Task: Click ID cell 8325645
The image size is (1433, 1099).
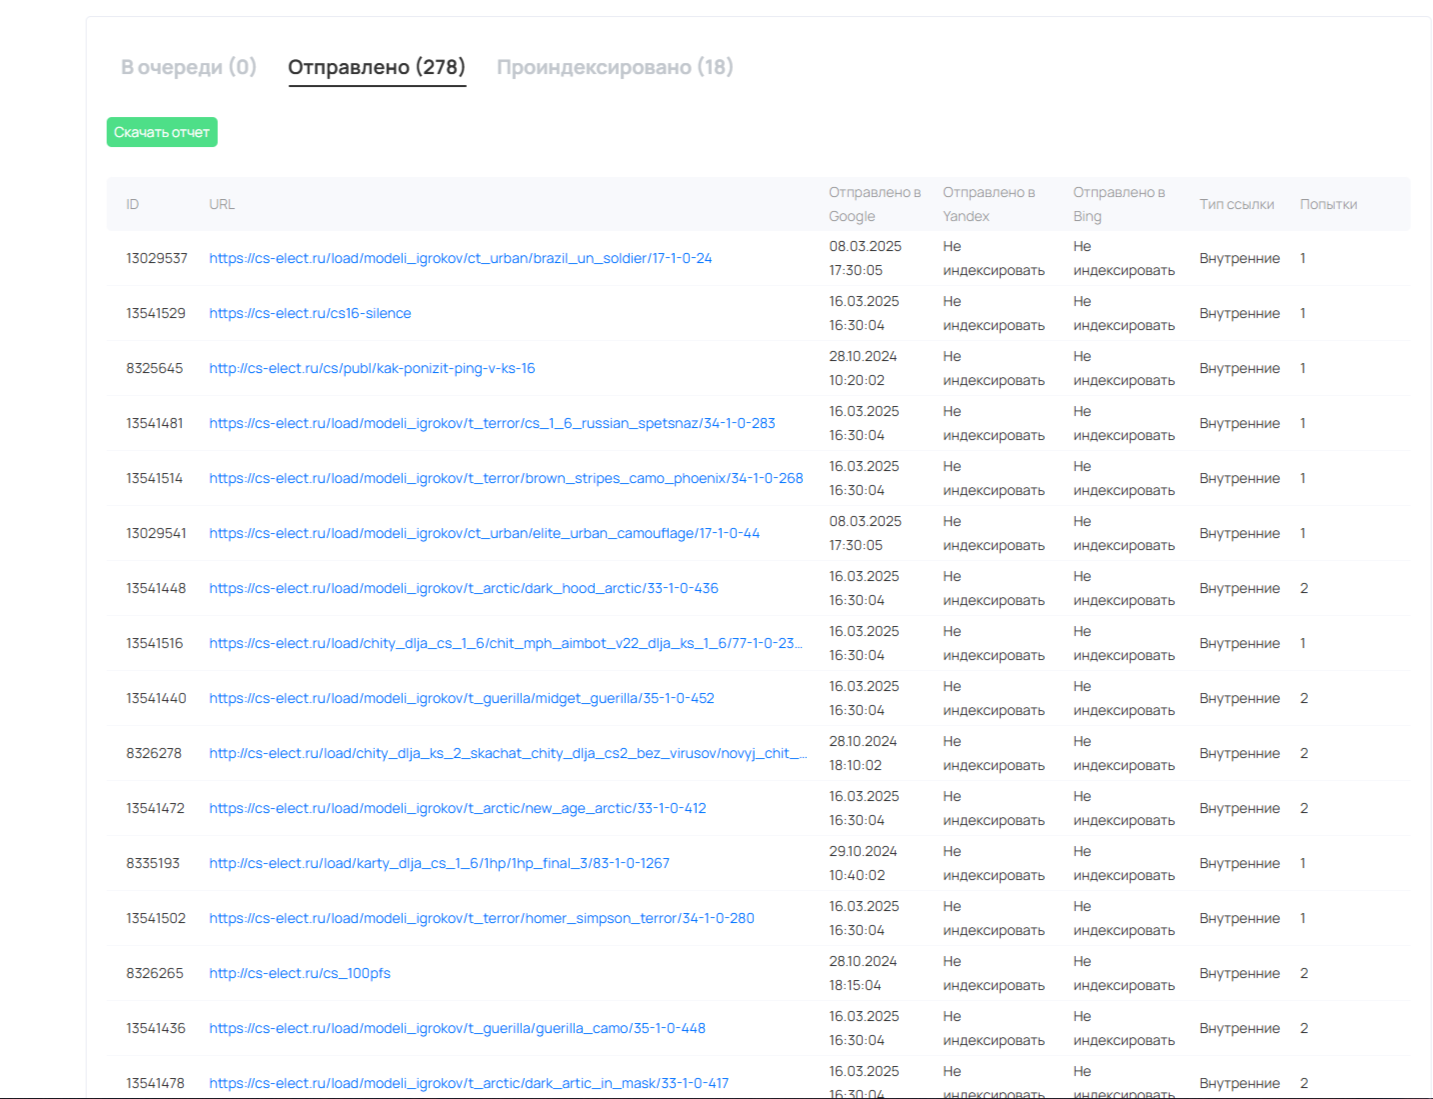Action: click(155, 368)
